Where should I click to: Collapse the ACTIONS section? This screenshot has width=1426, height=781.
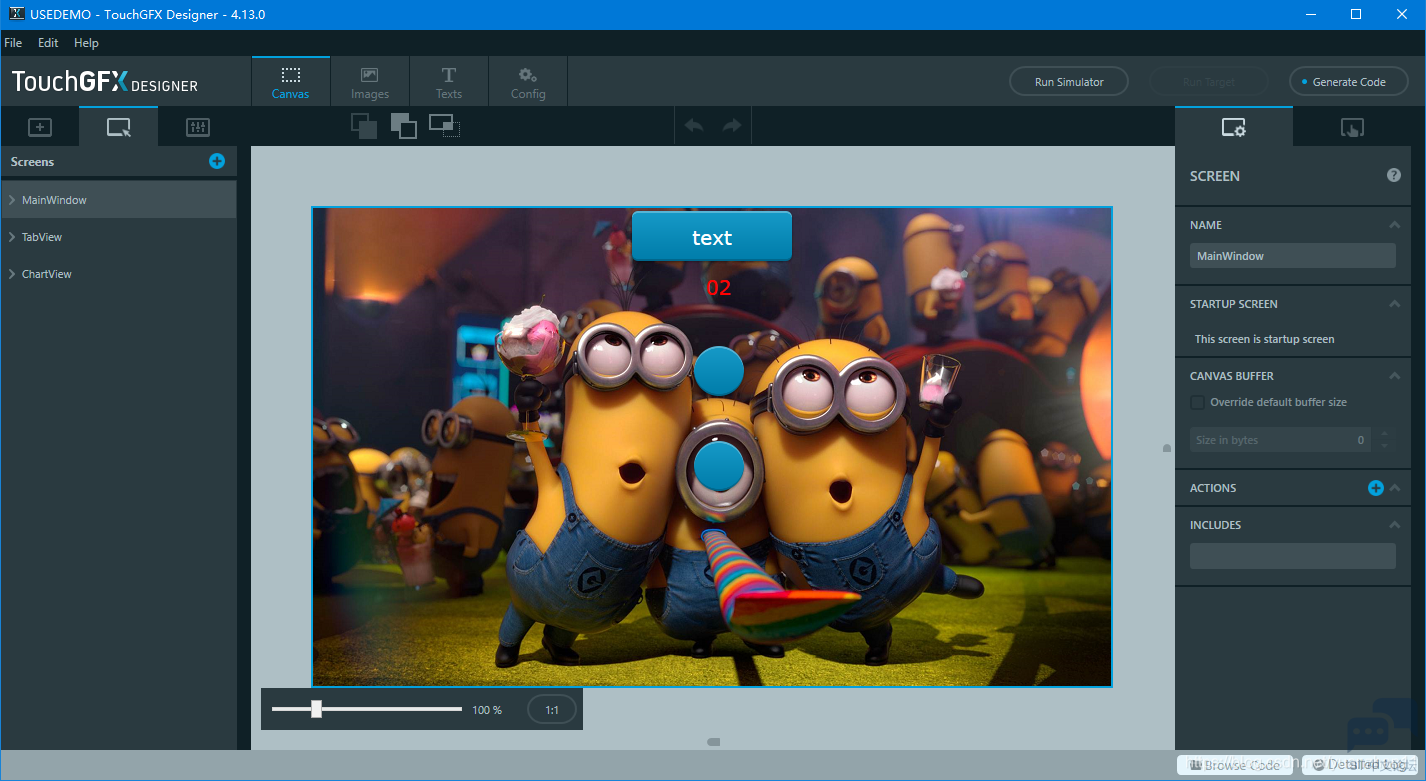click(x=1395, y=488)
